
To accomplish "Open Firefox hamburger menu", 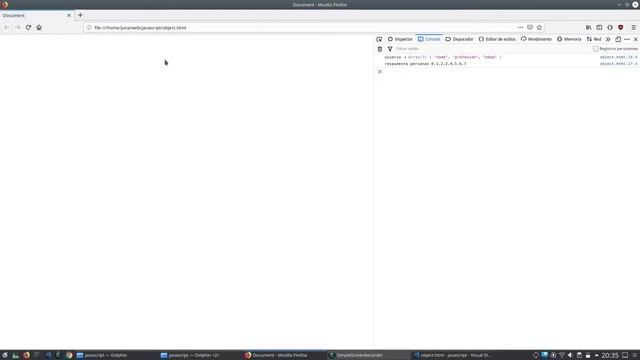I will tap(633, 27).
